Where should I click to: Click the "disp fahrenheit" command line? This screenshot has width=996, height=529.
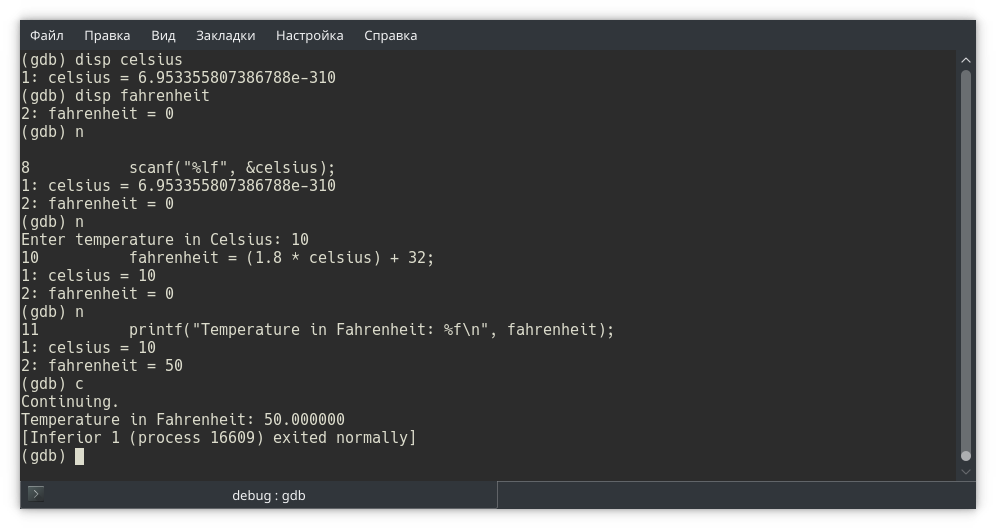pyautogui.click(x=115, y=96)
